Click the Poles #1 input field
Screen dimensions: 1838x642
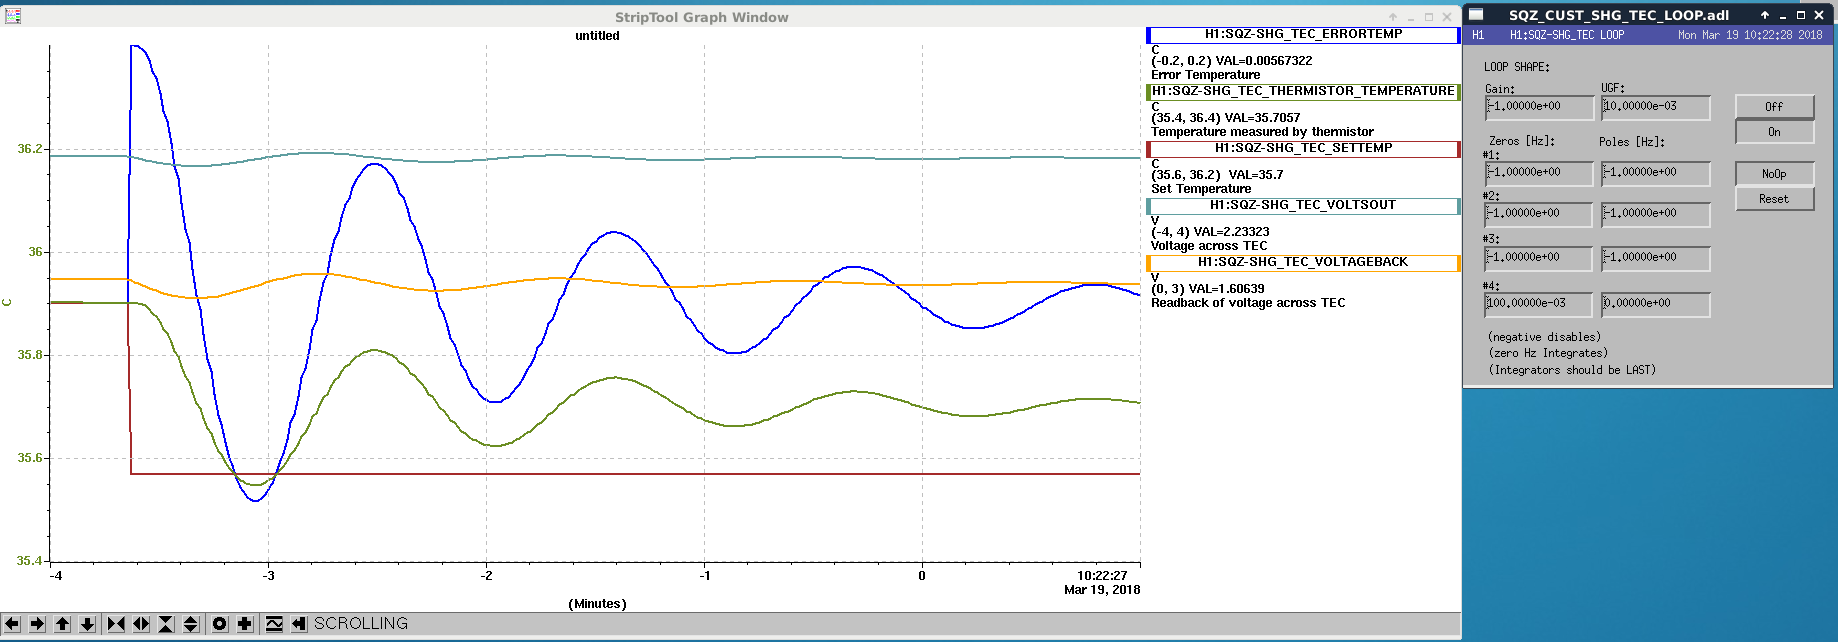1656,173
